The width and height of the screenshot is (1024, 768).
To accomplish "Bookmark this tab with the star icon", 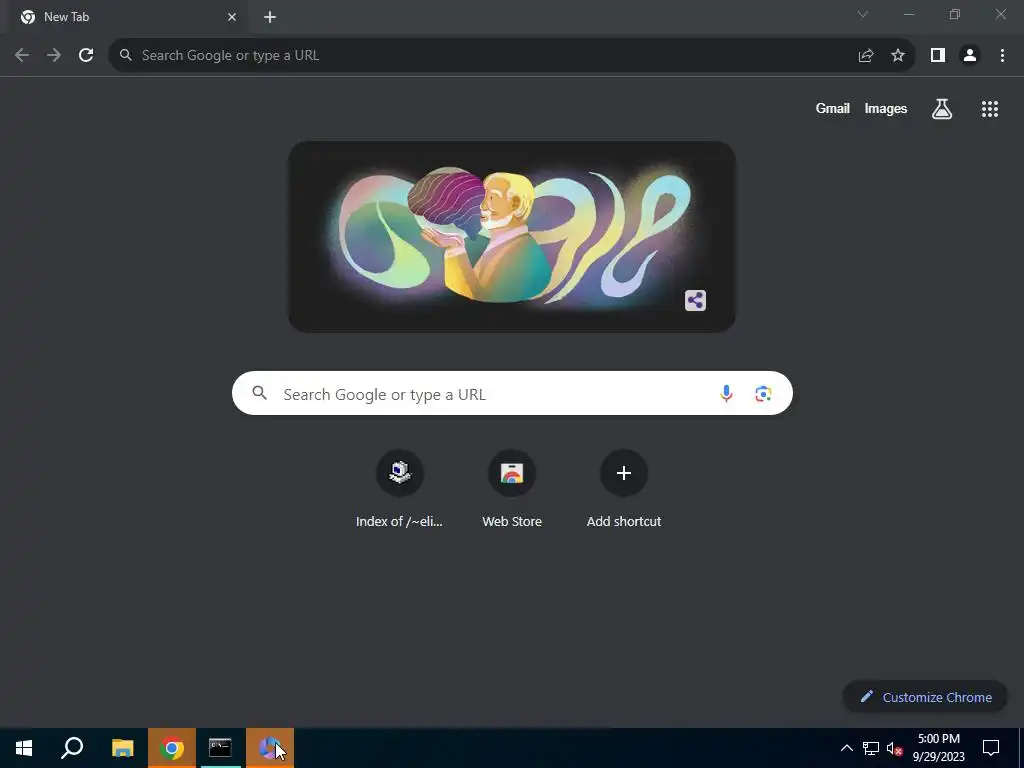I will pyautogui.click(x=898, y=56).
